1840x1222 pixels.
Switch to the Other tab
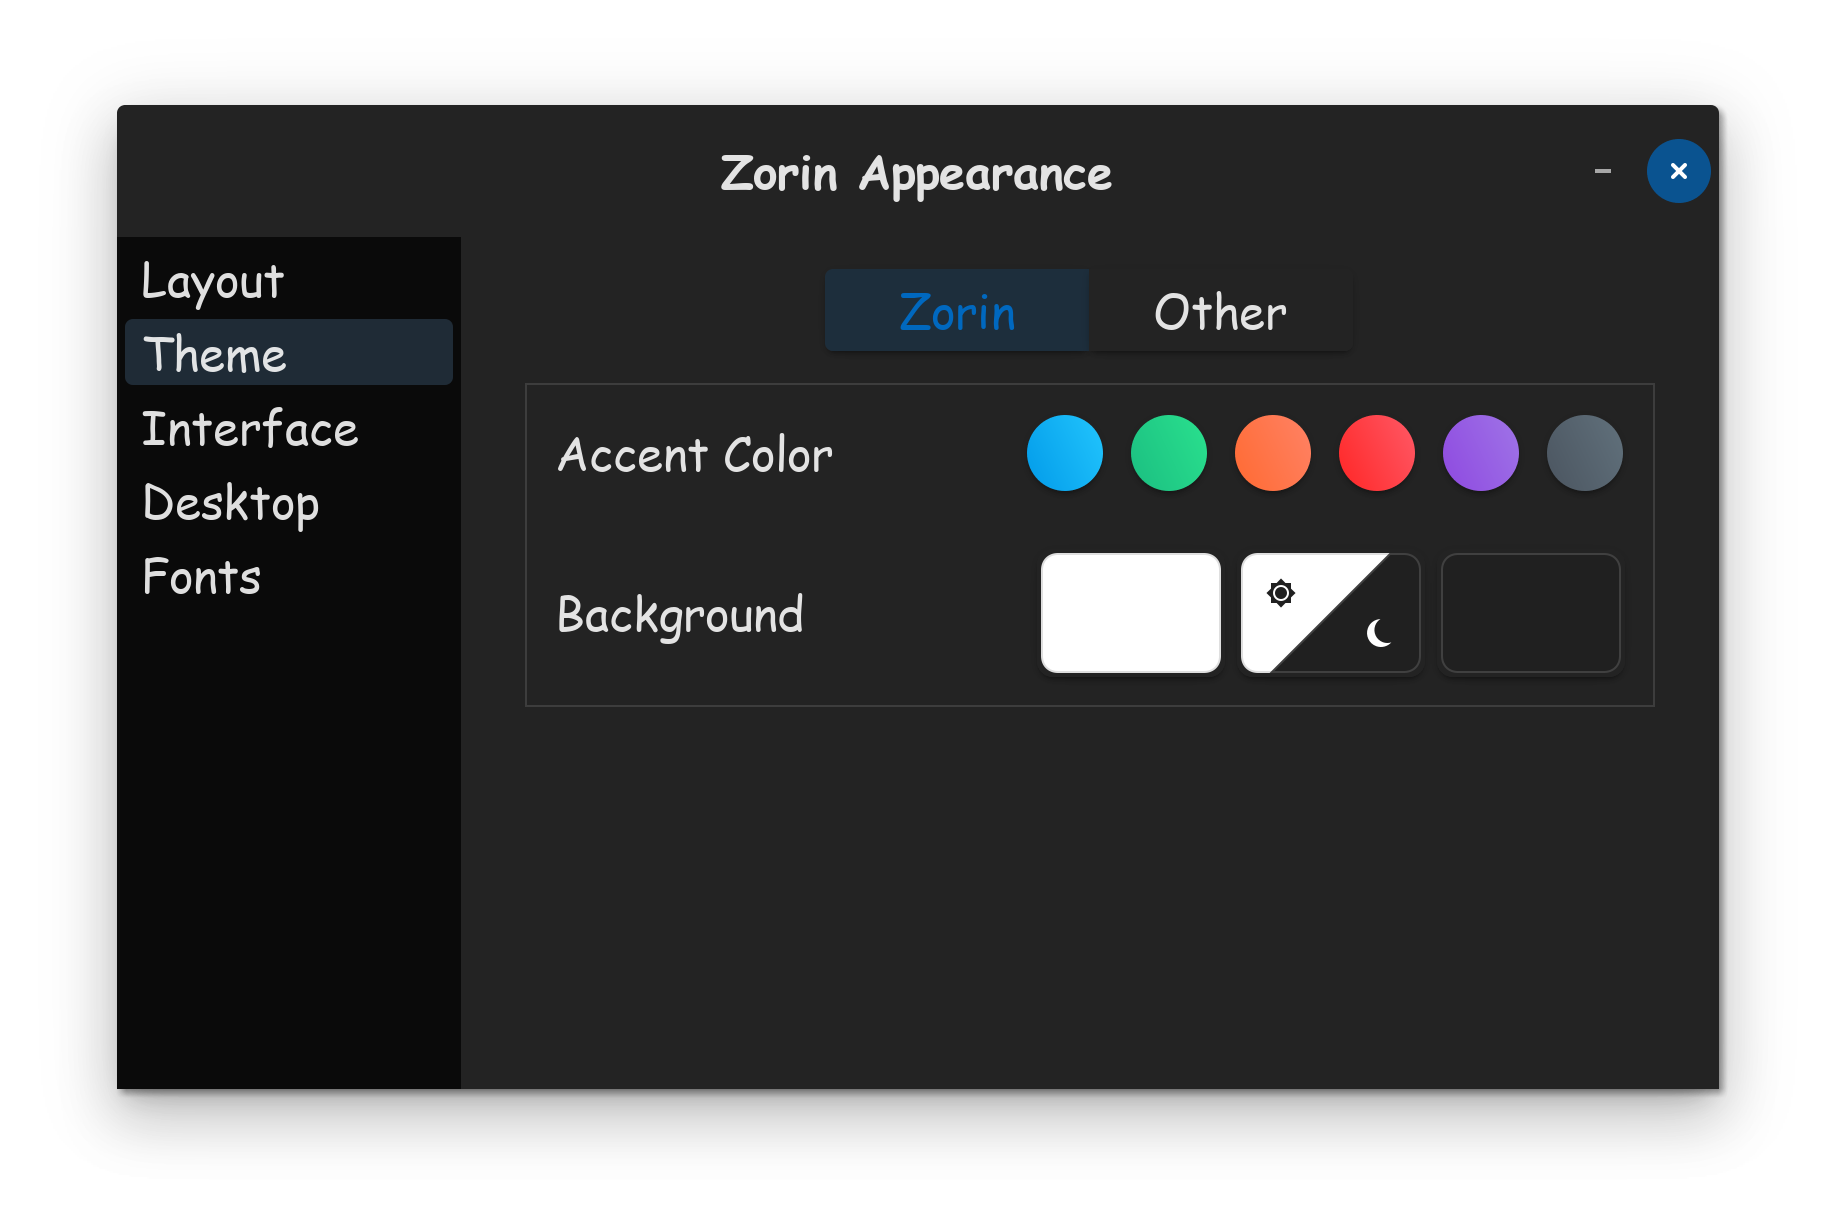pos(1221,311)
